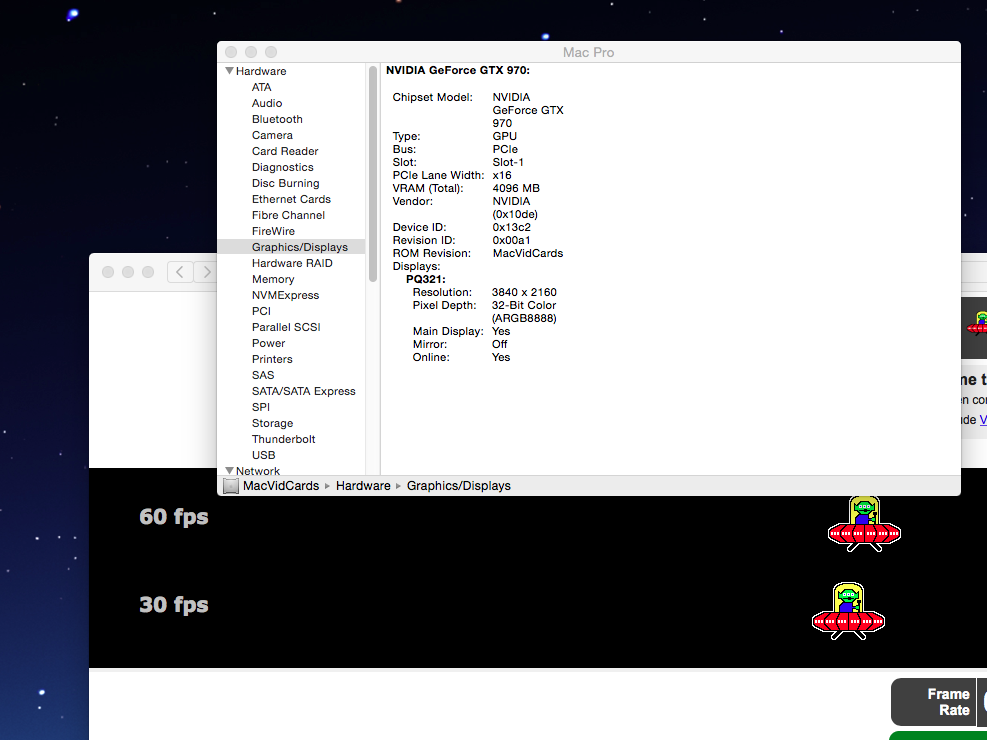Click the 0x13c2 Device ID value
The width and height of the screenshot is (987, 740).
[x=511, y=227]
